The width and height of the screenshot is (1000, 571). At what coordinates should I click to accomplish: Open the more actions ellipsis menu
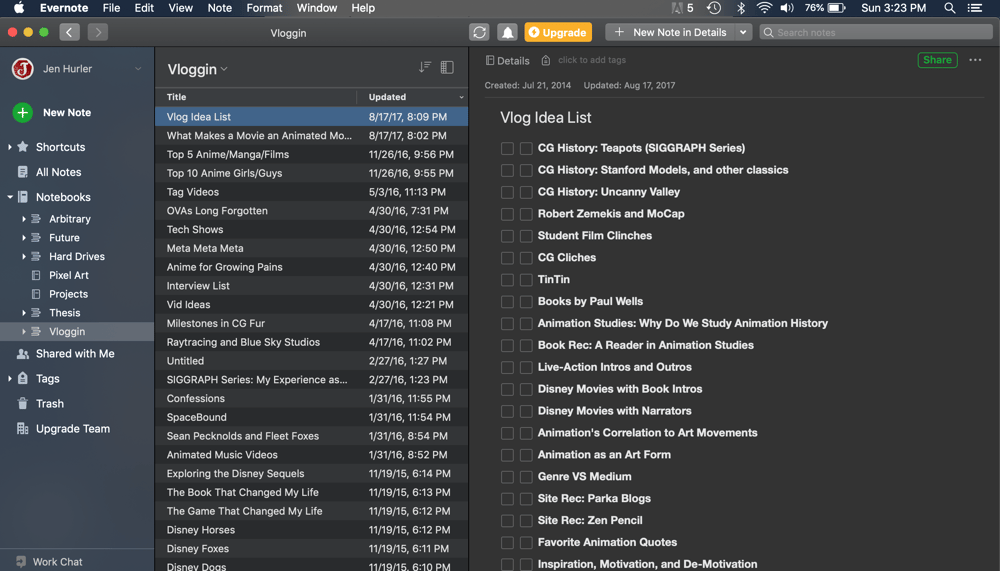pyautogui.click(x=975, y=60)
